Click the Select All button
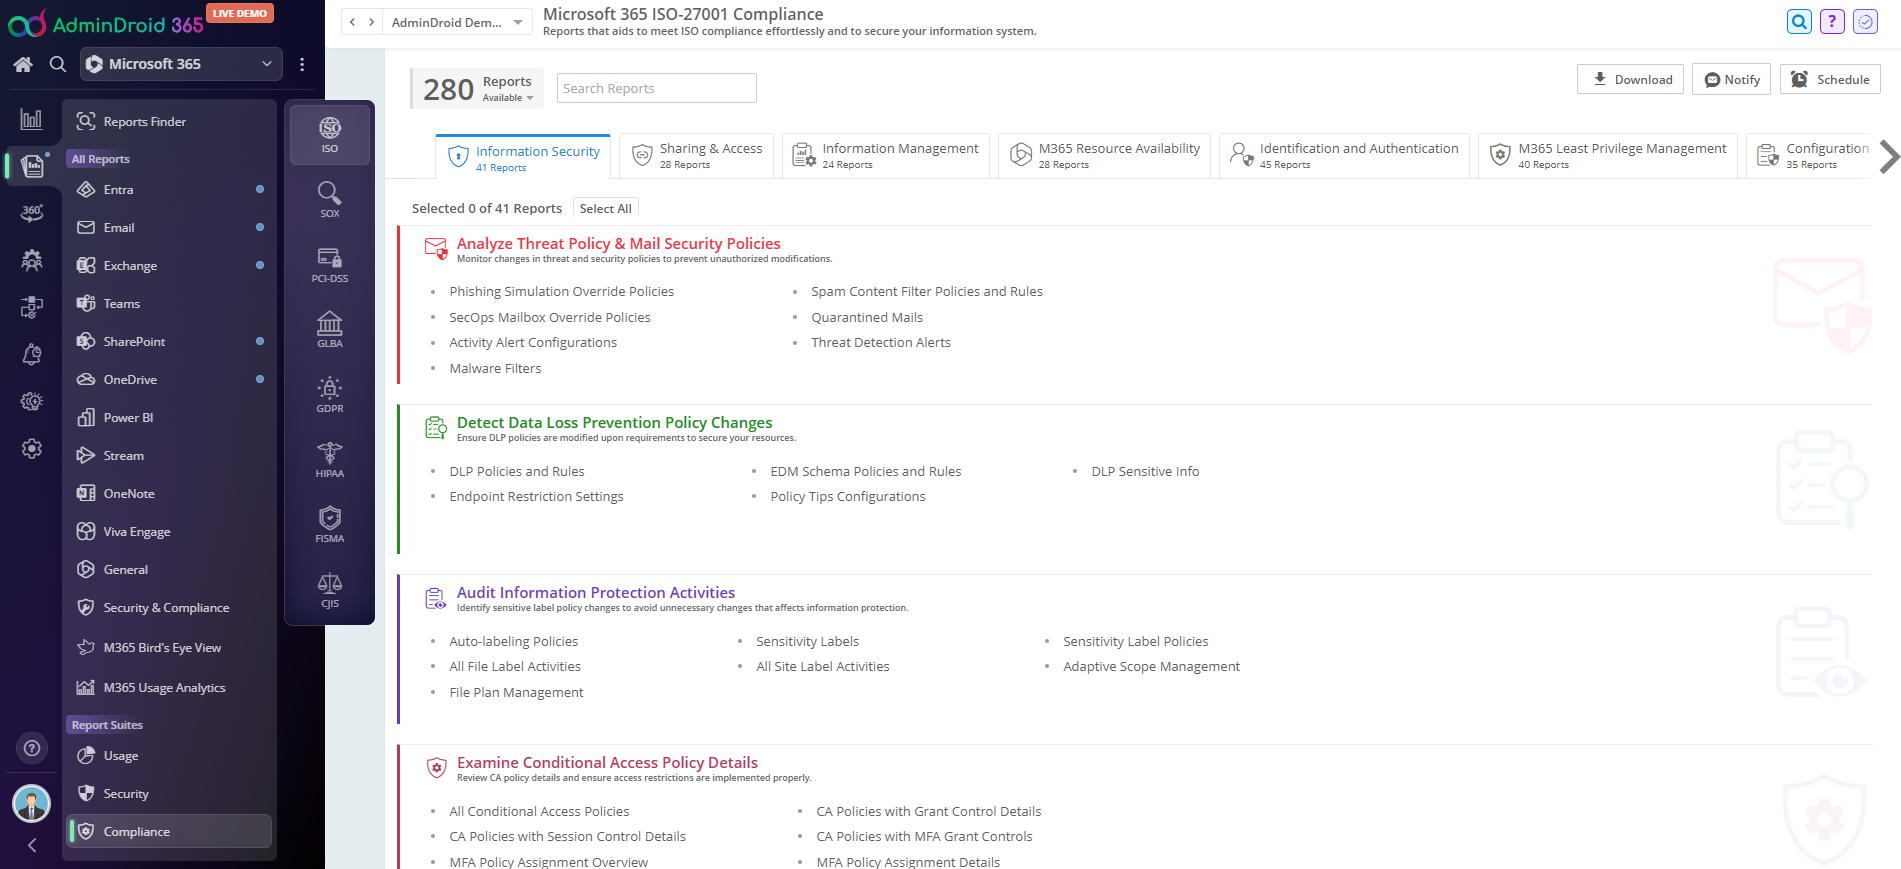This screenshot has height=869, width=1901. (x=605, y=209)
